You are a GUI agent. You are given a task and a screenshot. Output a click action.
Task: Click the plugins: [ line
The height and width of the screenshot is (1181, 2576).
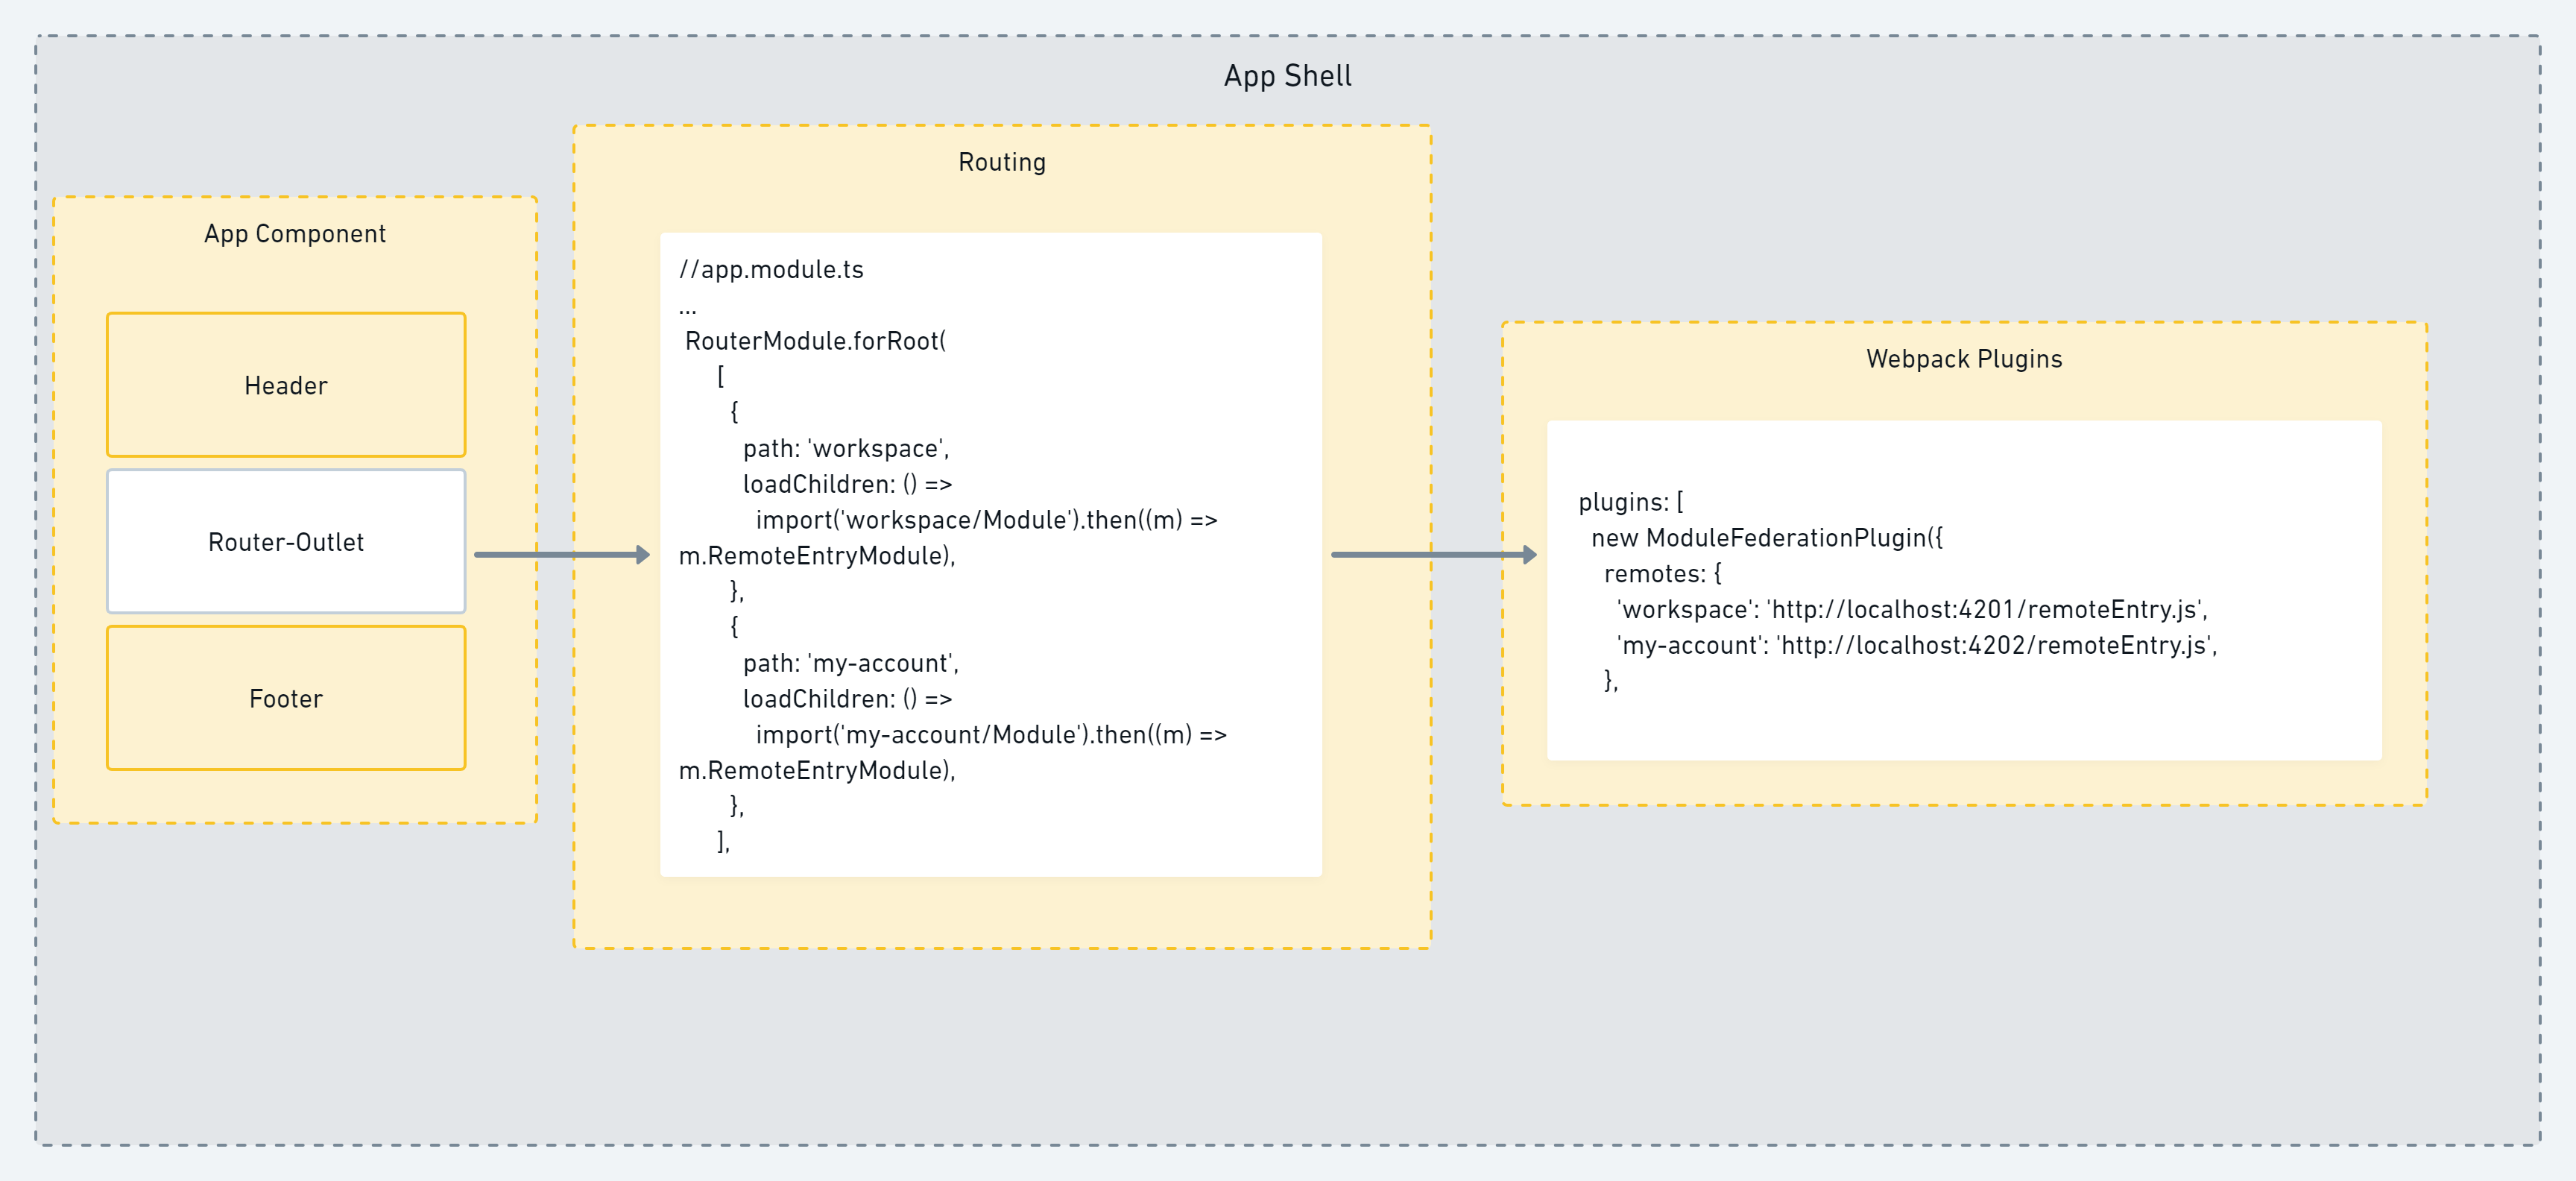pos(1630,502)
